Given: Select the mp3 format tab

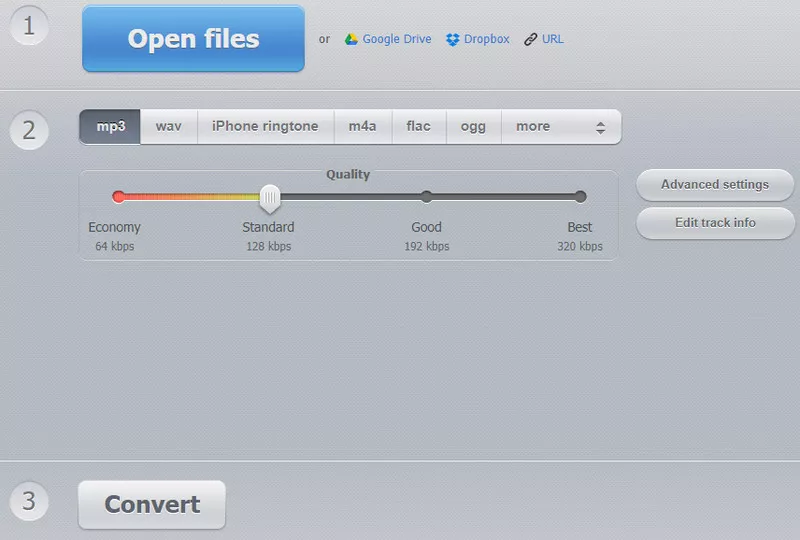Looking at the screenshot, I should (x=110, y=127).
